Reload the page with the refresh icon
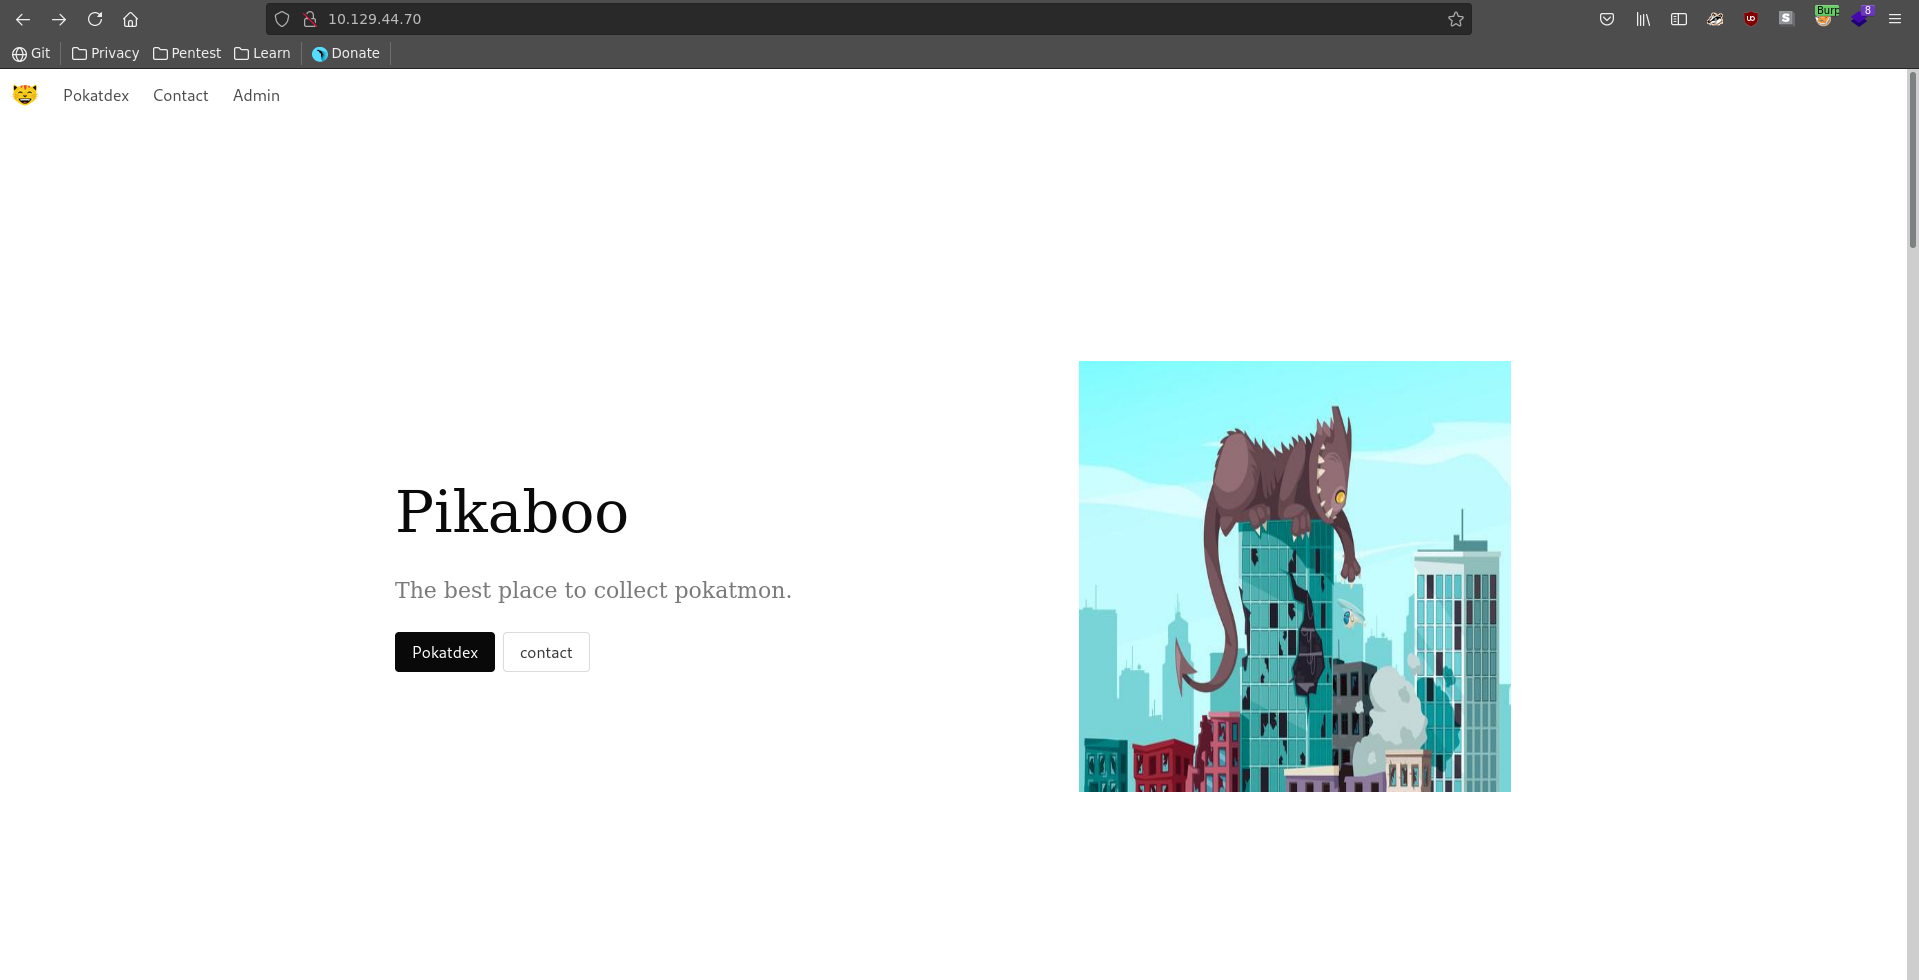 coord(95,19)
